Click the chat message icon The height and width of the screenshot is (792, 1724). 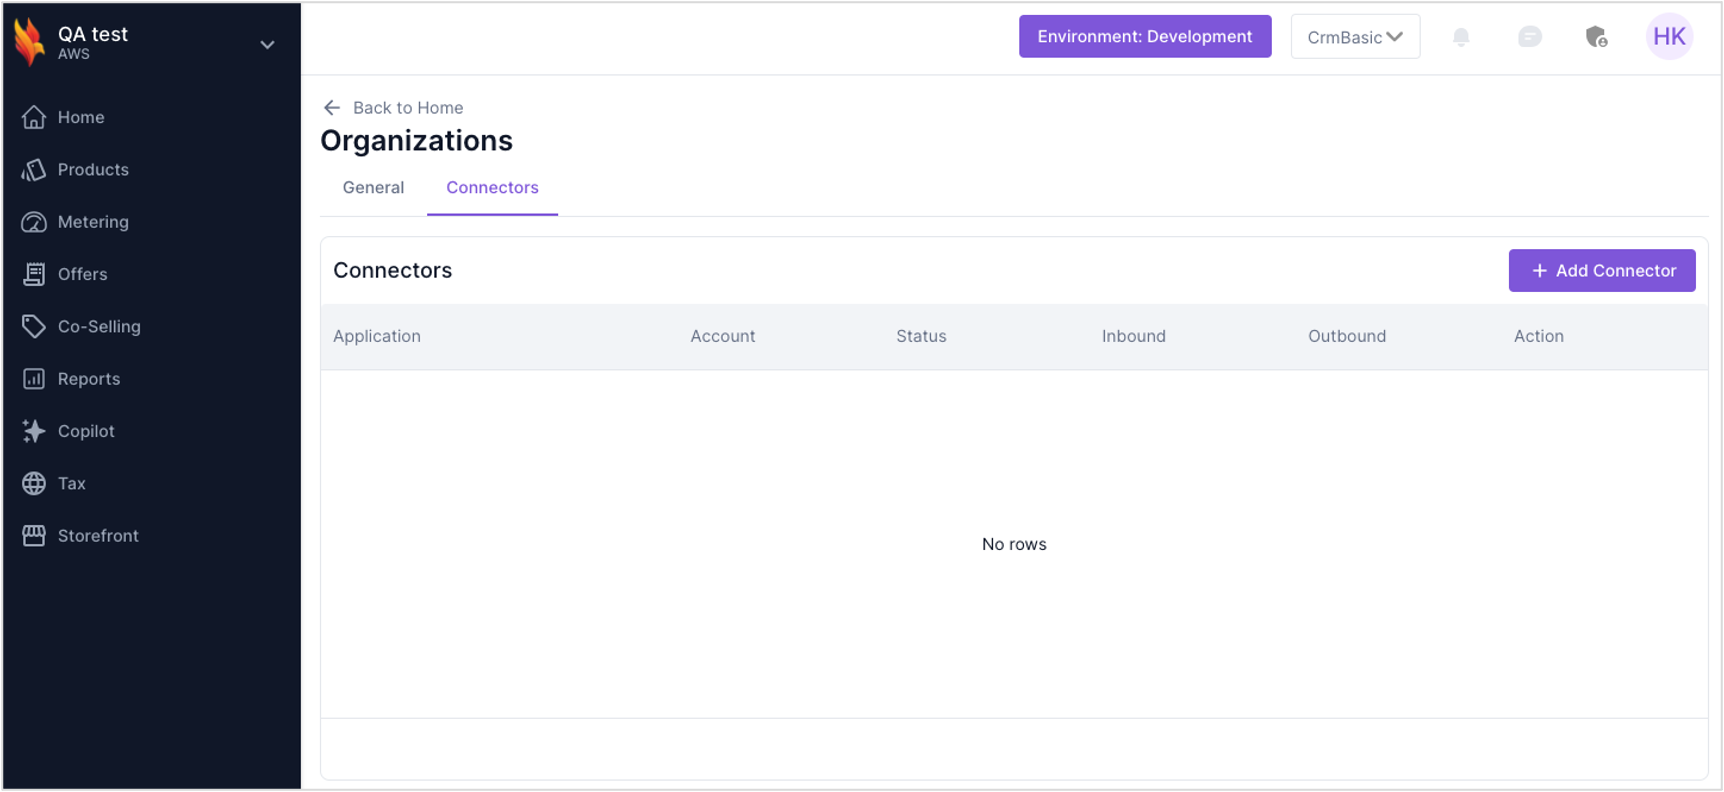tap(1529, 37)
